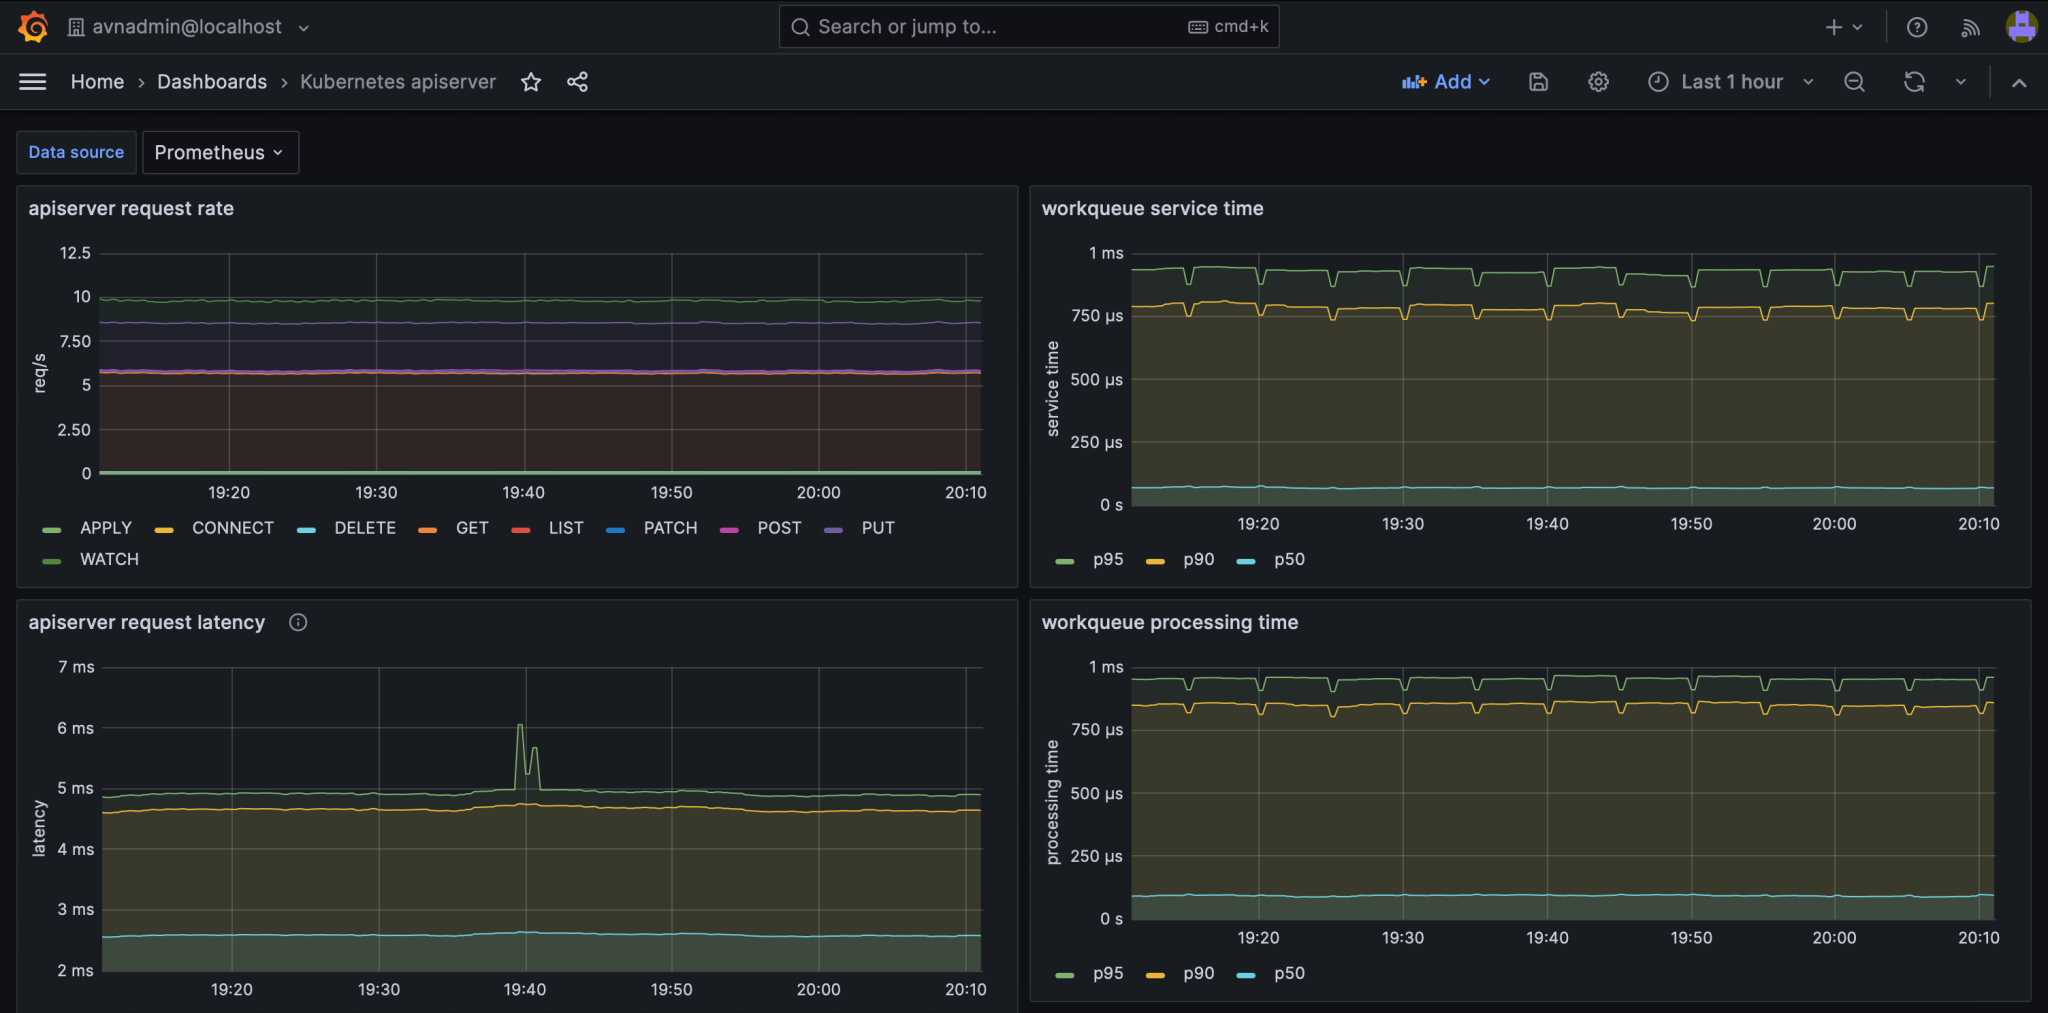Go to Dashboards in the breadcrumb
Screen dimensions: 2048x1013
click(x=212, y=81)
